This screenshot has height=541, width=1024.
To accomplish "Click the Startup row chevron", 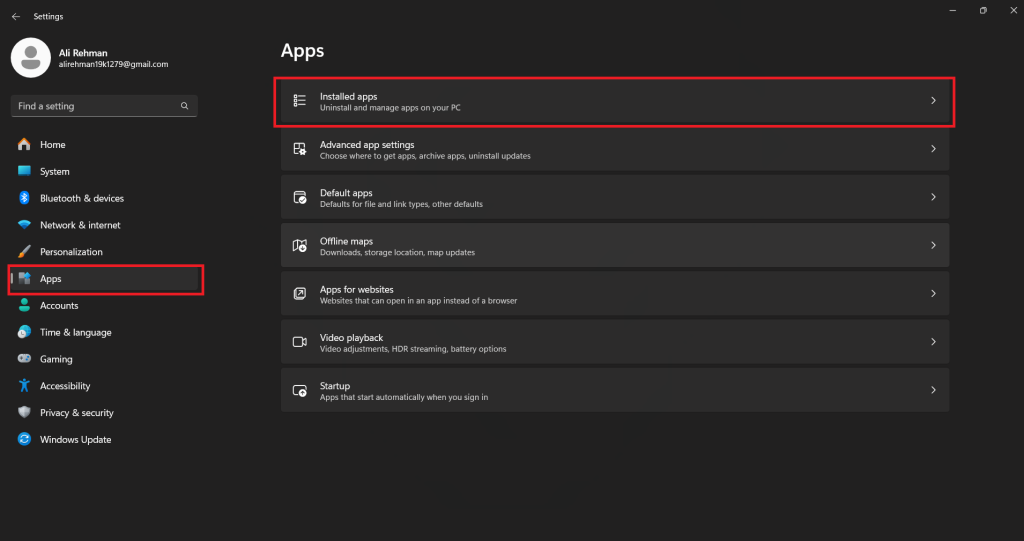I will pyautogui.click(x=933, y=390).
